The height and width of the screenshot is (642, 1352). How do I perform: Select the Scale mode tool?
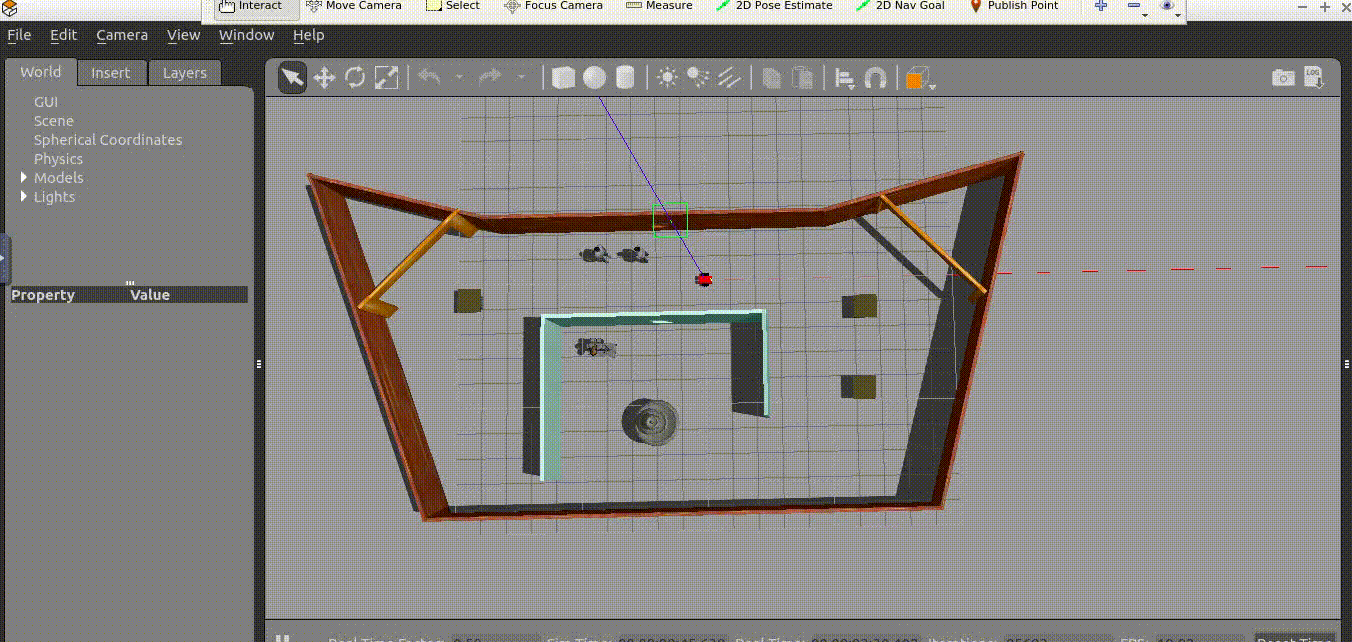(x=386, y=78)
